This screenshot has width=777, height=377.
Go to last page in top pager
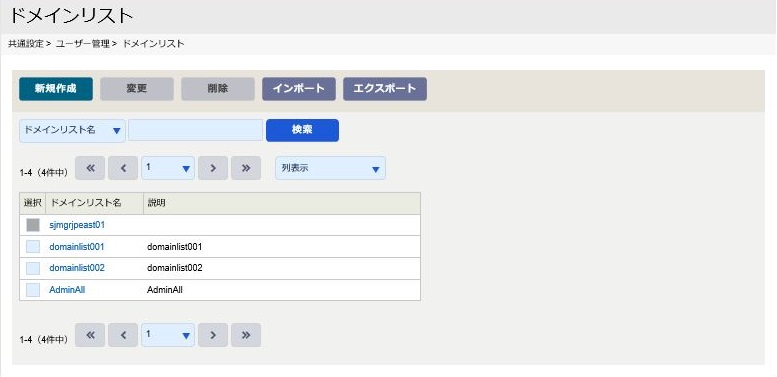(x=246, y=168)
